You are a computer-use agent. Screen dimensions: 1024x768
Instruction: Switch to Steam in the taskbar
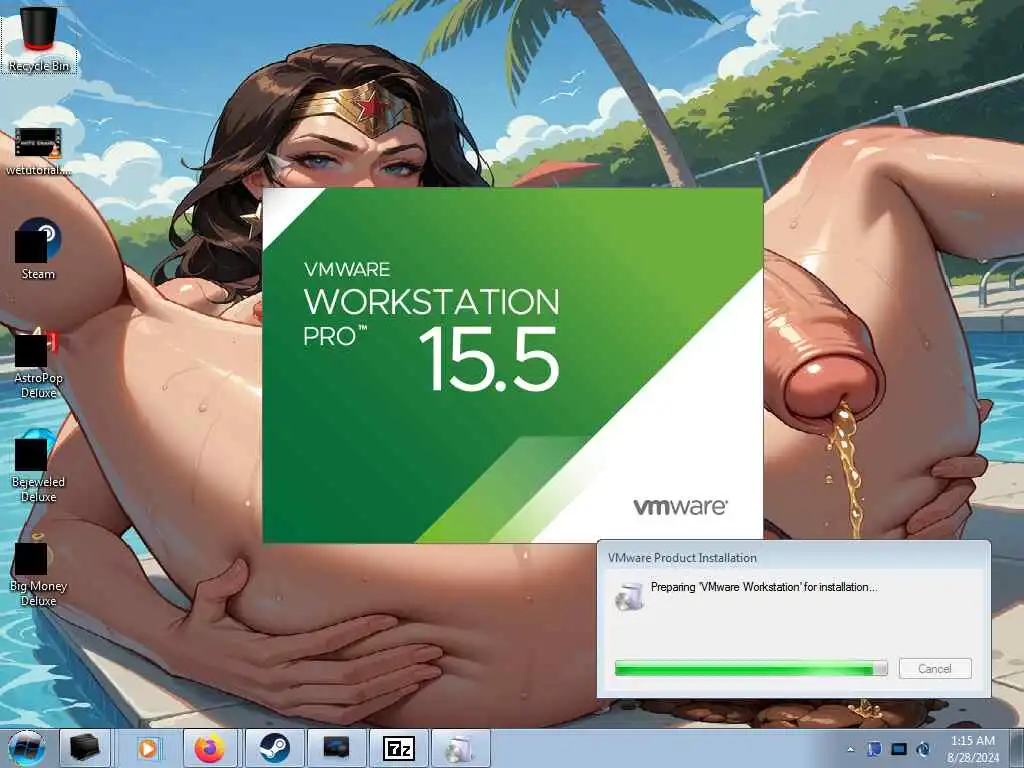(x=274, y=748)
